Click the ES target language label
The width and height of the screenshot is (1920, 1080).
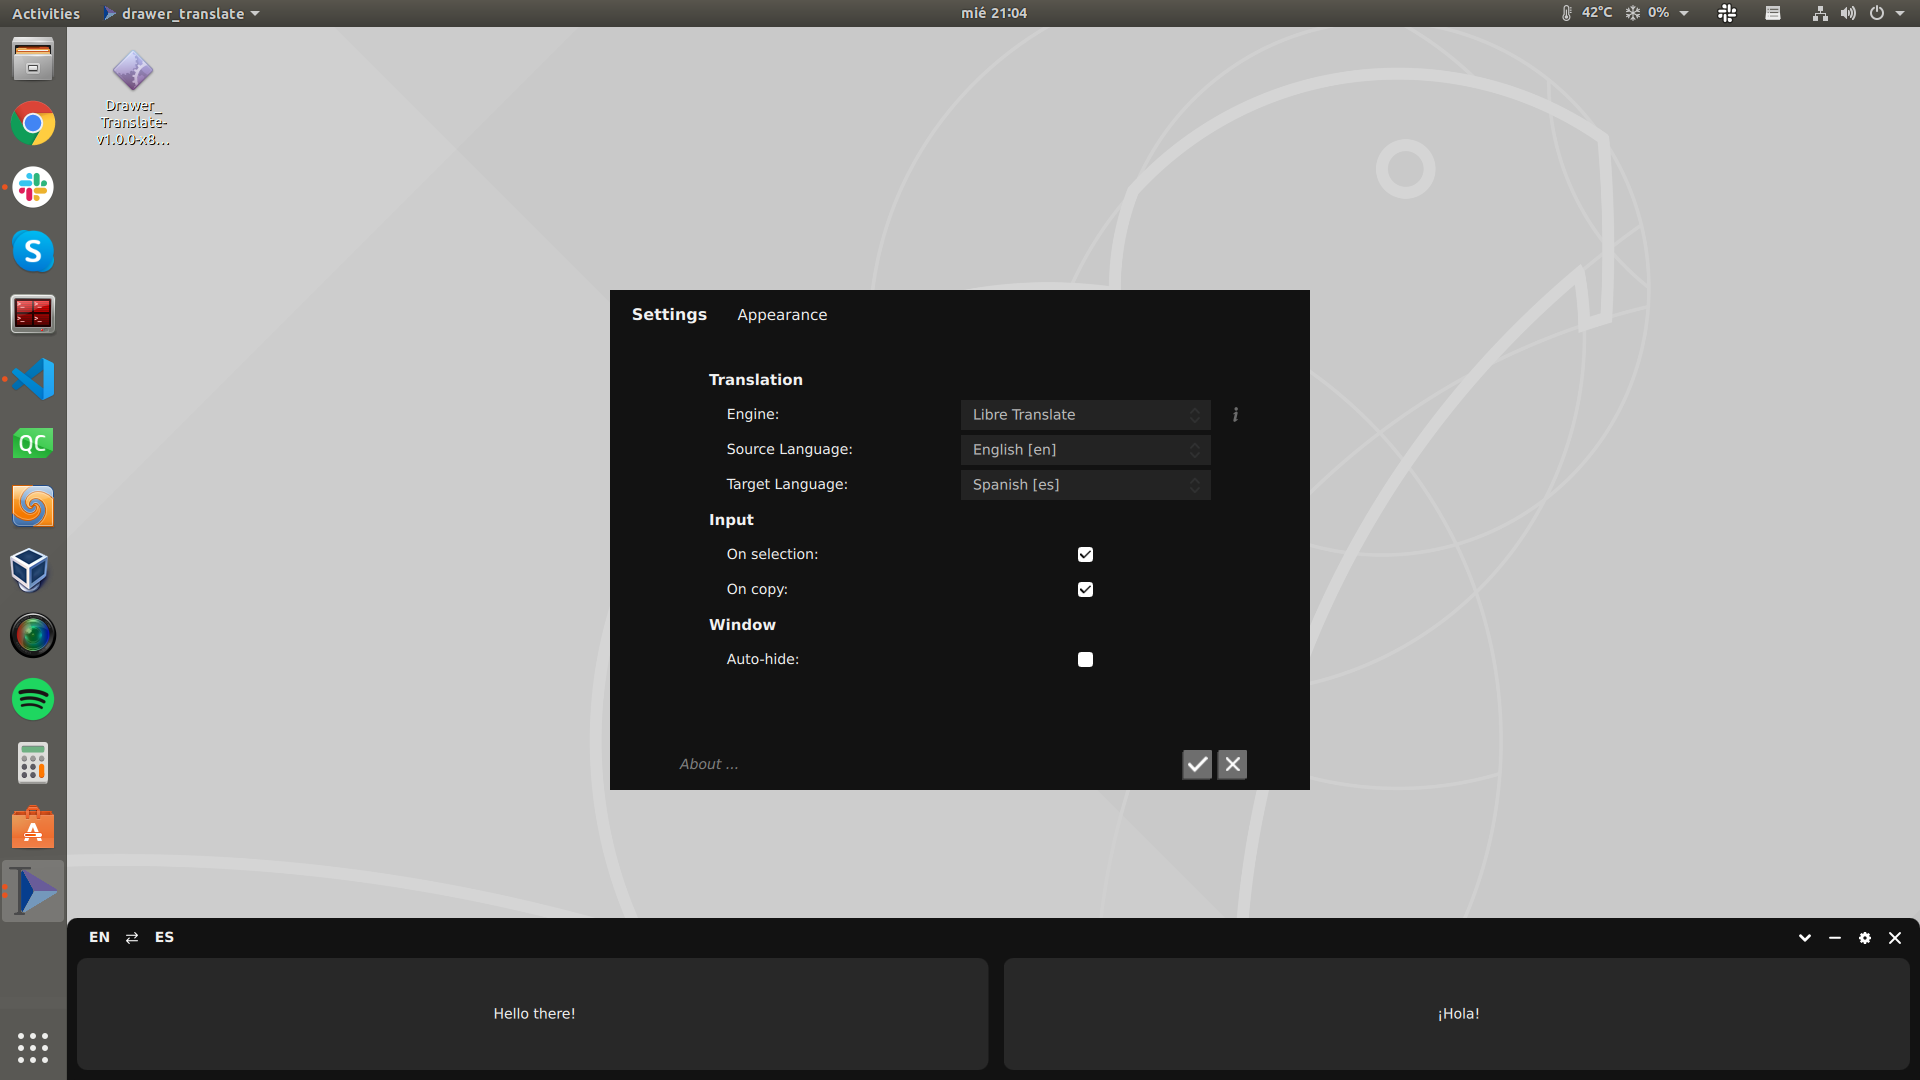(x=164, y=937)
